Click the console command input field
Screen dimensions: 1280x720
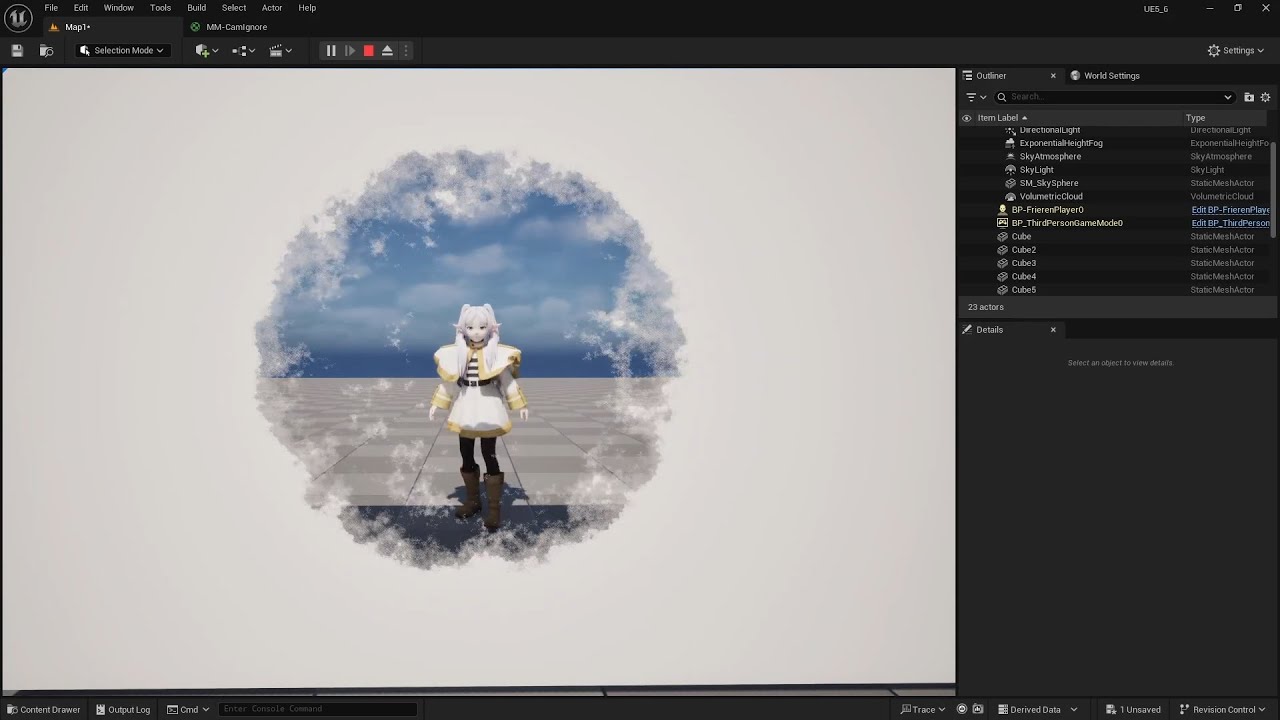(317, 709)
